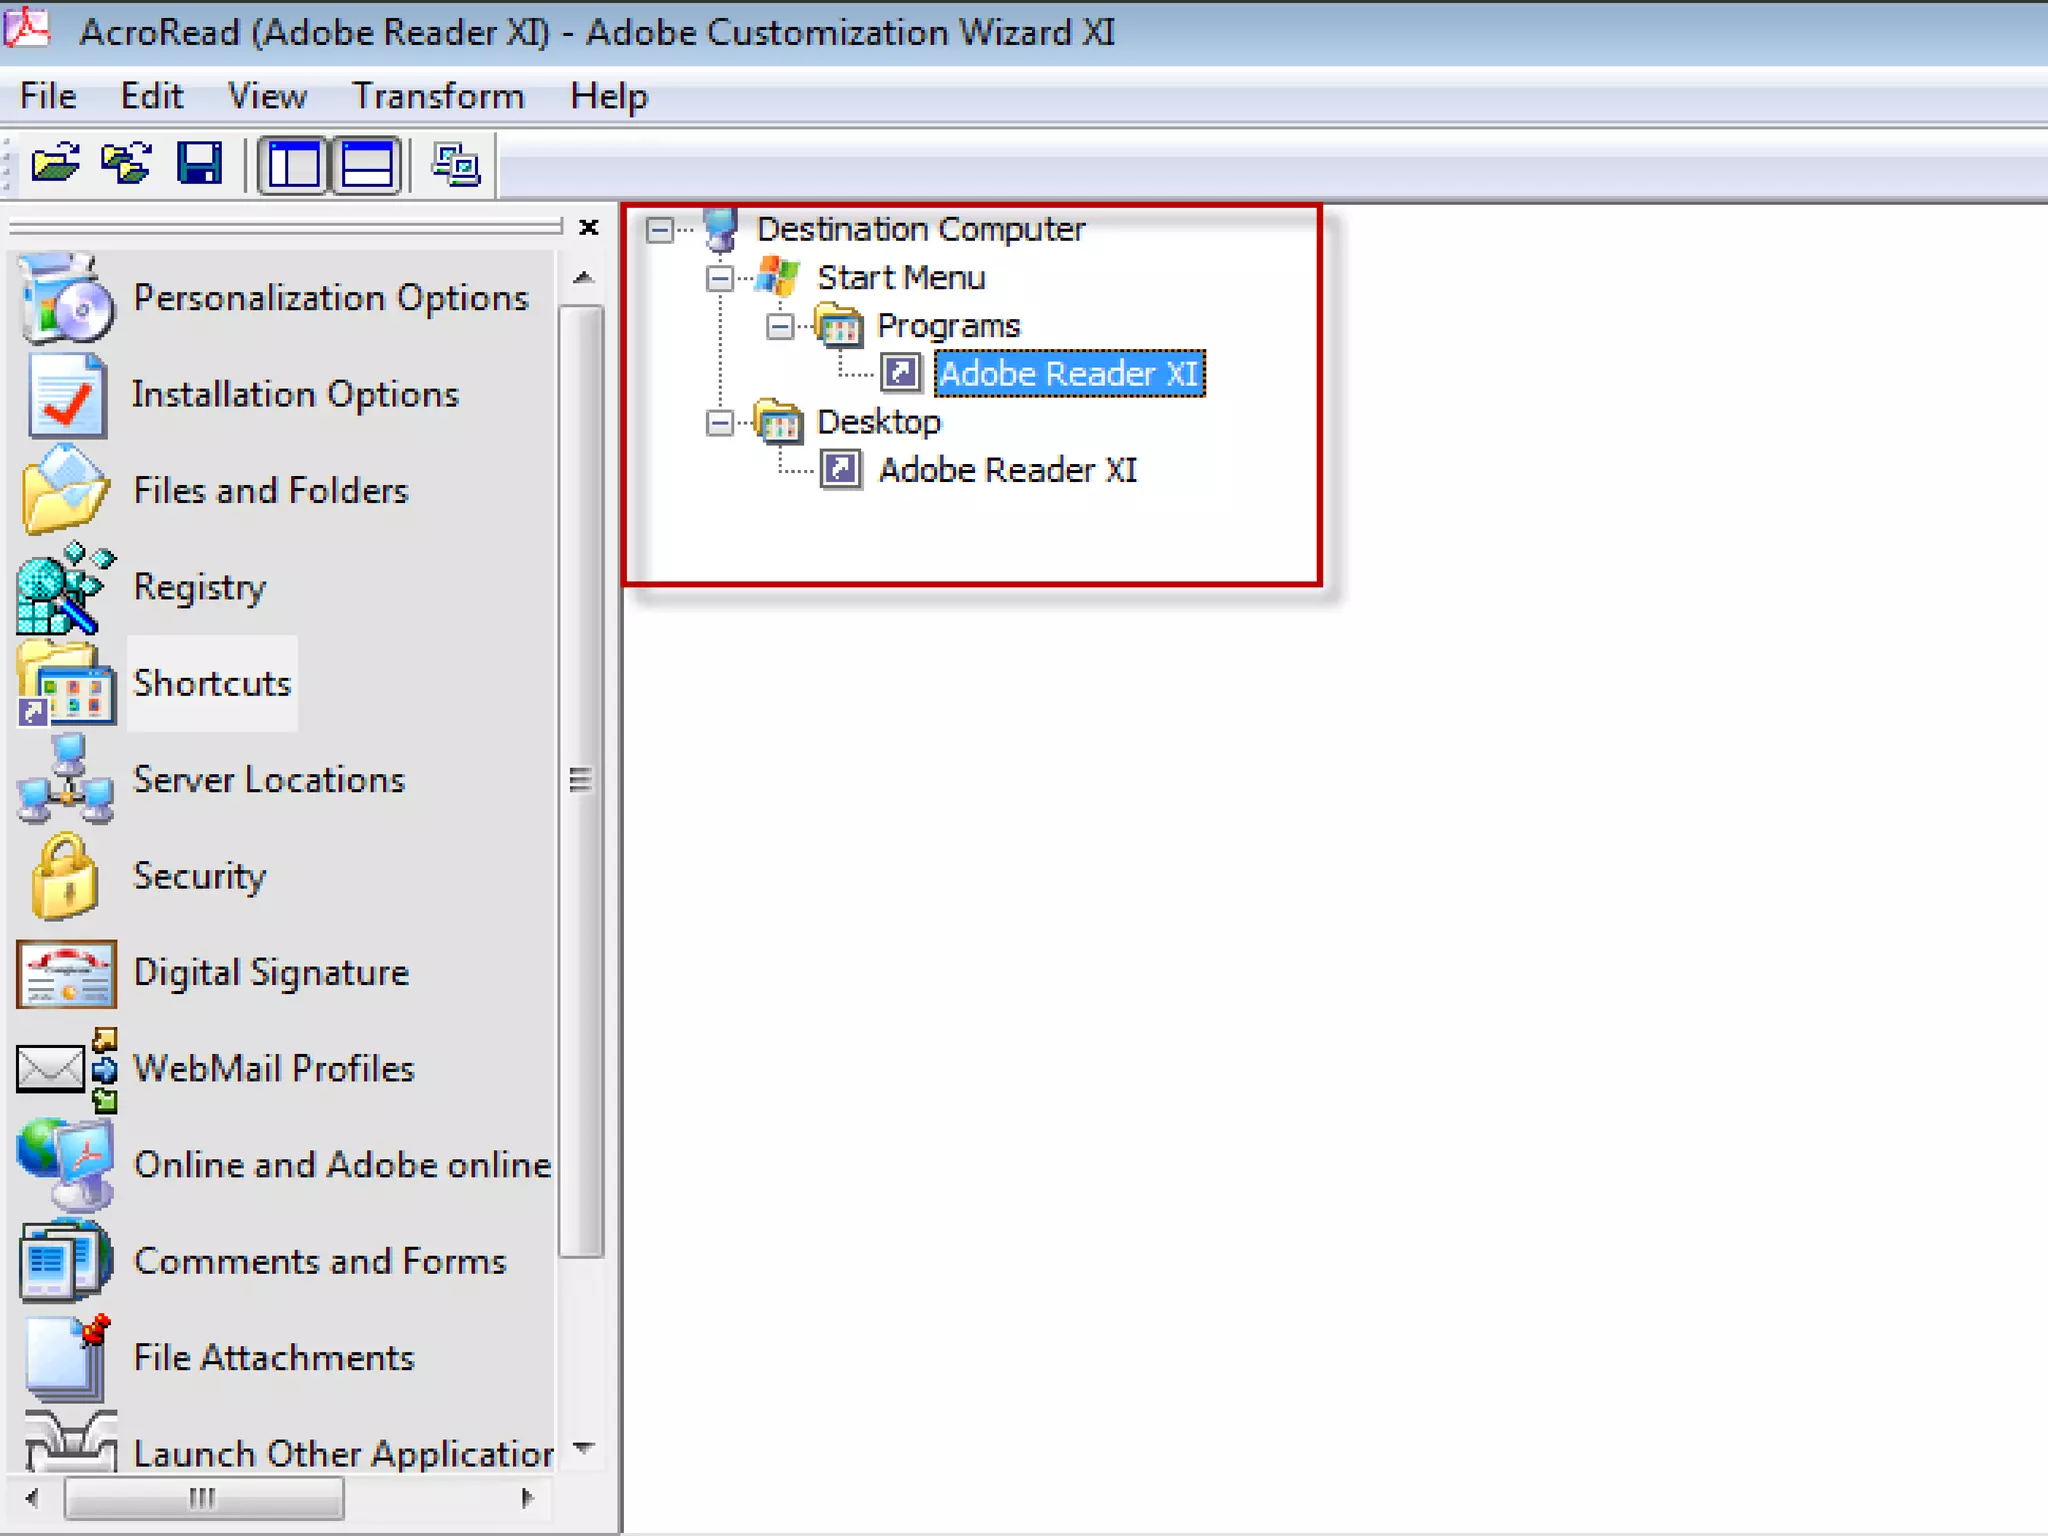Select the Programs folder in tree

[948, 325]
